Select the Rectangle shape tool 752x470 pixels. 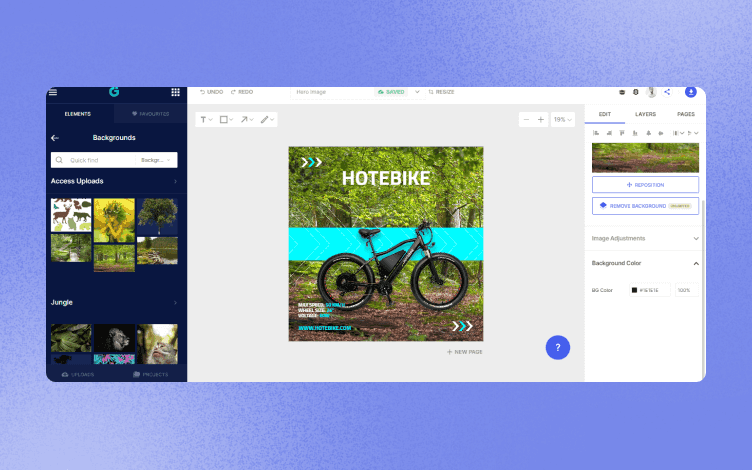click(x=223, y=119)
